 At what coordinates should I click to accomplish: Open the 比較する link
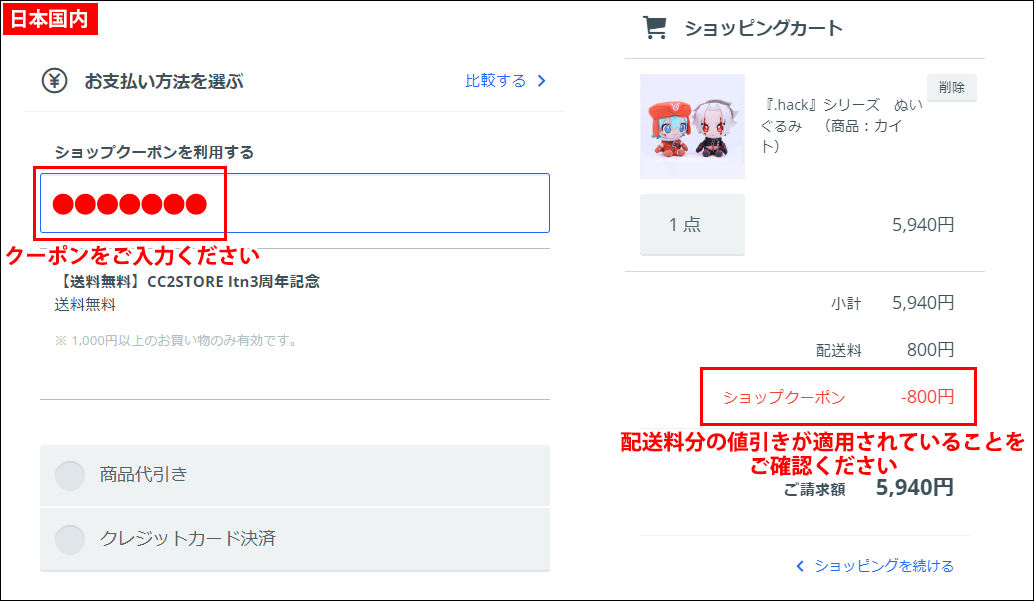pos(495,81)
